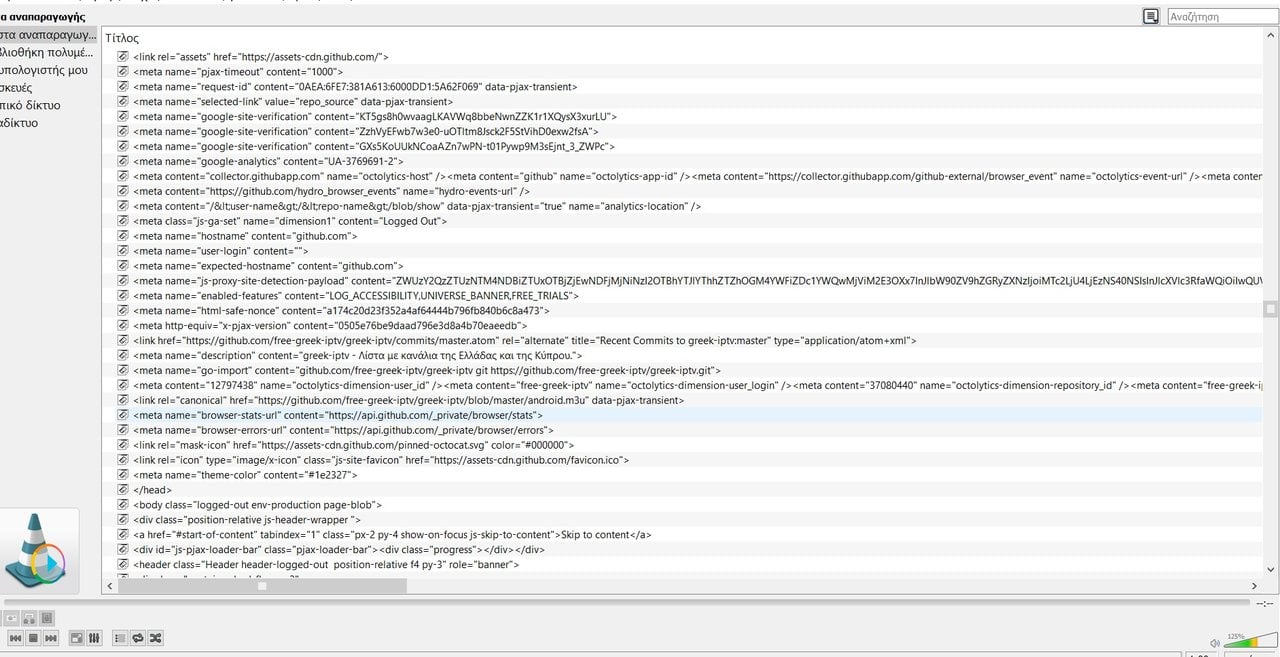Select the 'body class="logged-out' row

pyautogui.click(x=683, y=505)
